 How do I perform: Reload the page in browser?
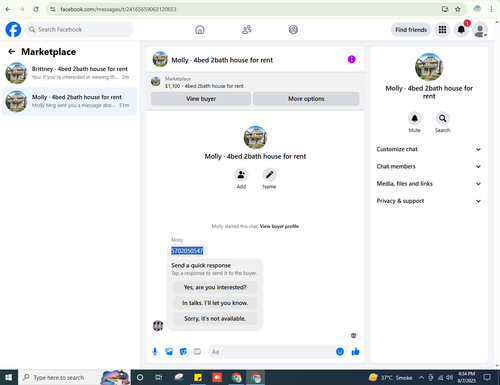[36, 9]
